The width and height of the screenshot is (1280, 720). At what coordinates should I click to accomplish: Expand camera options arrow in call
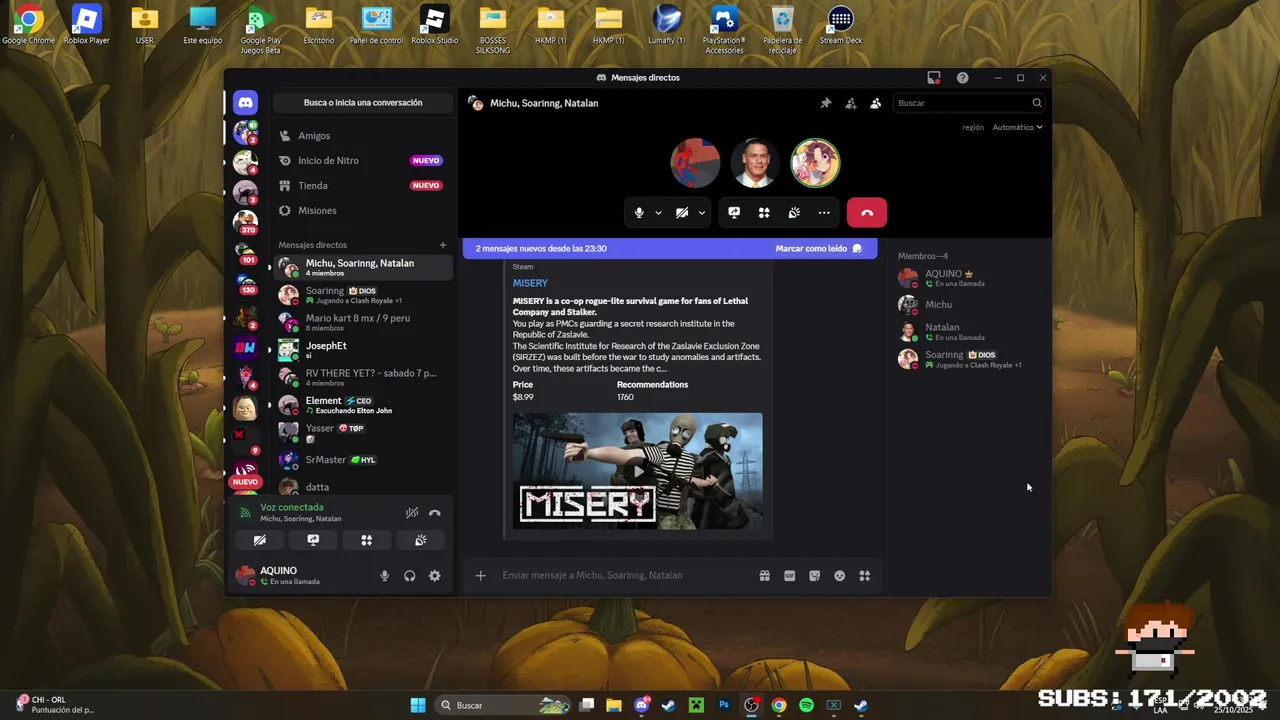[702, 212]
